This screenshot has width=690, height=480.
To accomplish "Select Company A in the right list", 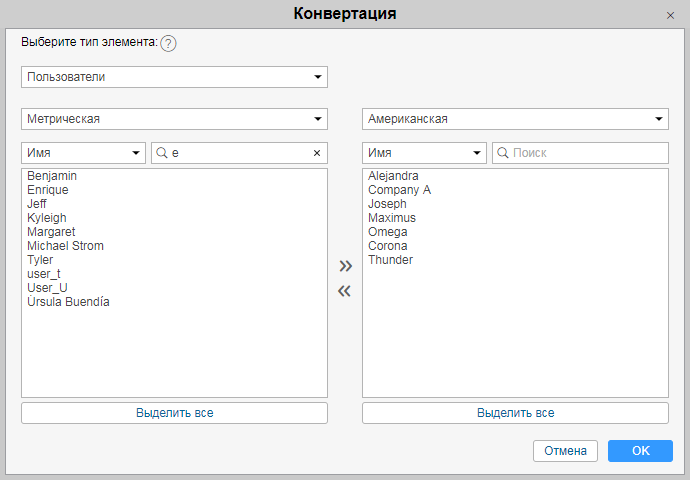I will [x=399, y=190].
